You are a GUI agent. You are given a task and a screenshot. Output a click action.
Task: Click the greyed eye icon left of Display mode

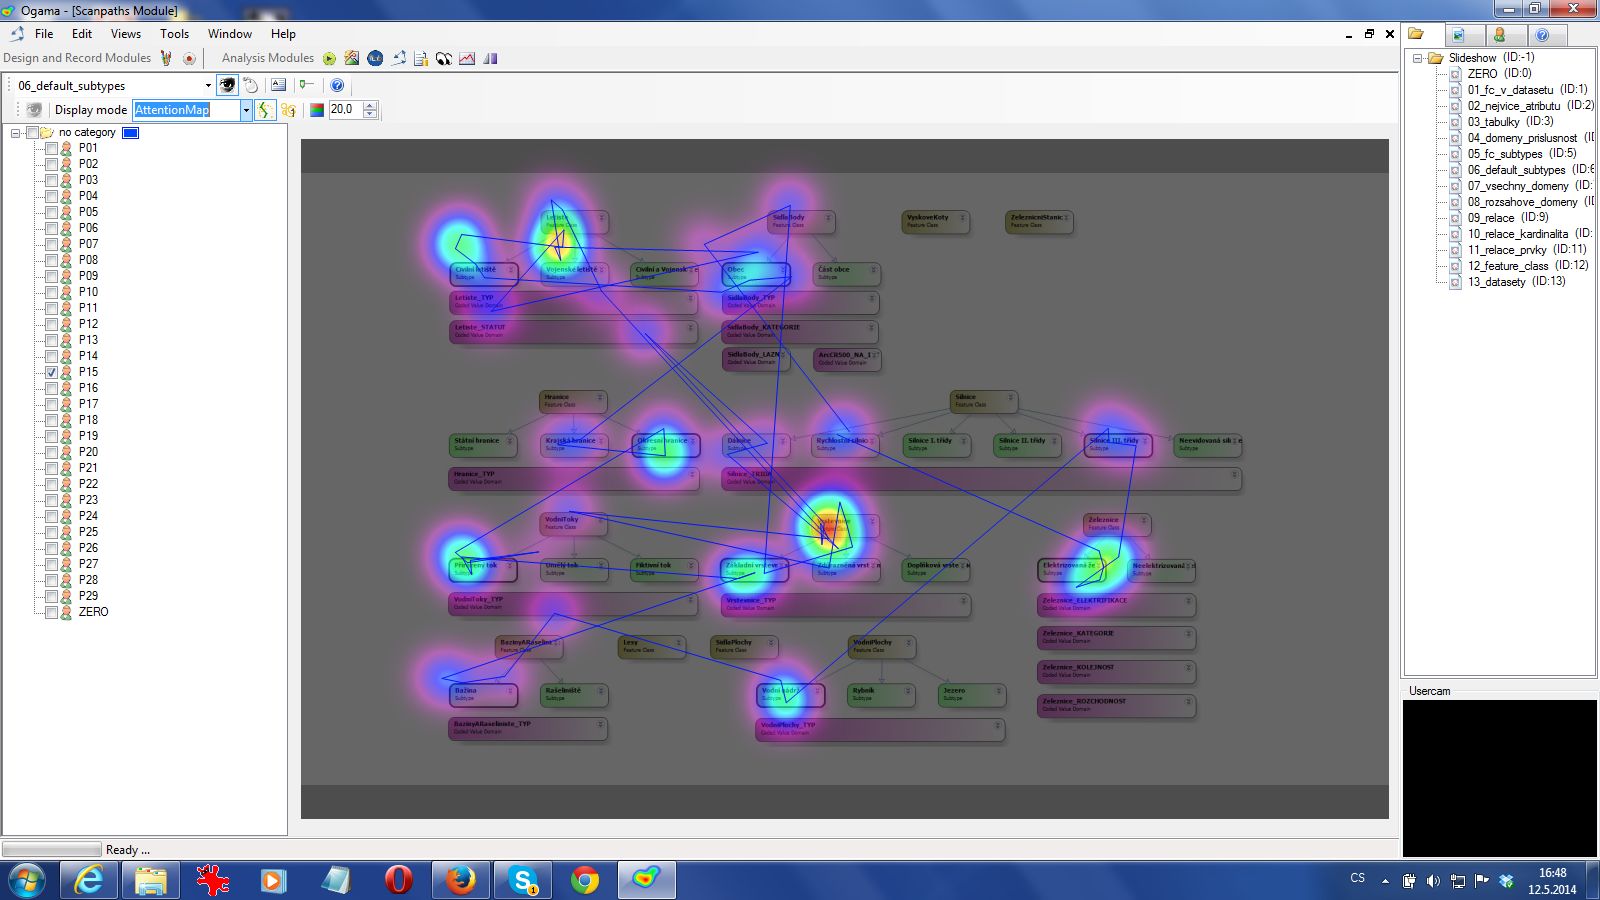34,110
